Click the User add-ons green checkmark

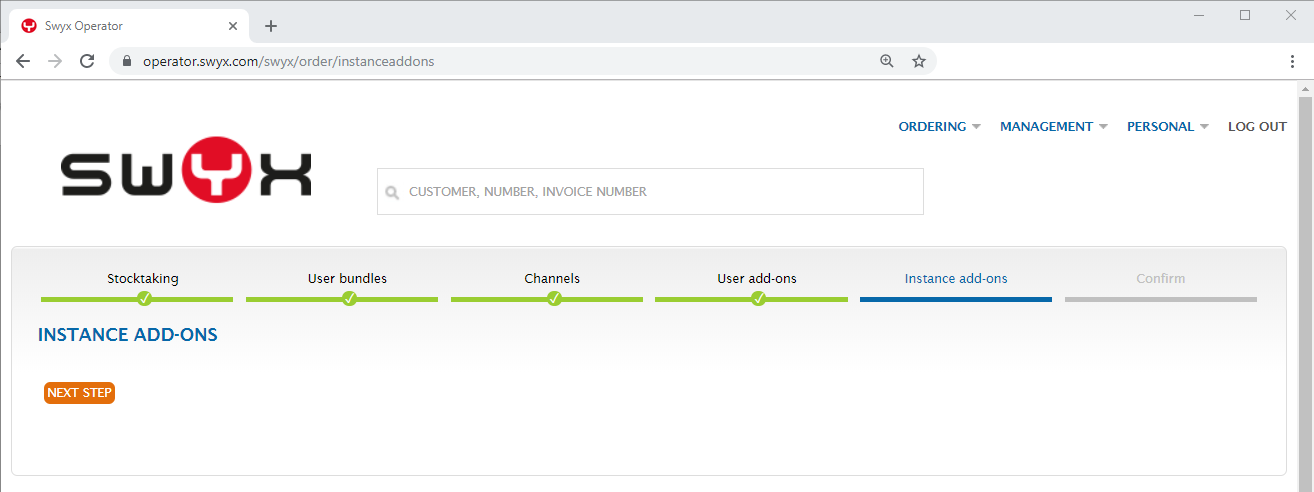pos(758,298)
